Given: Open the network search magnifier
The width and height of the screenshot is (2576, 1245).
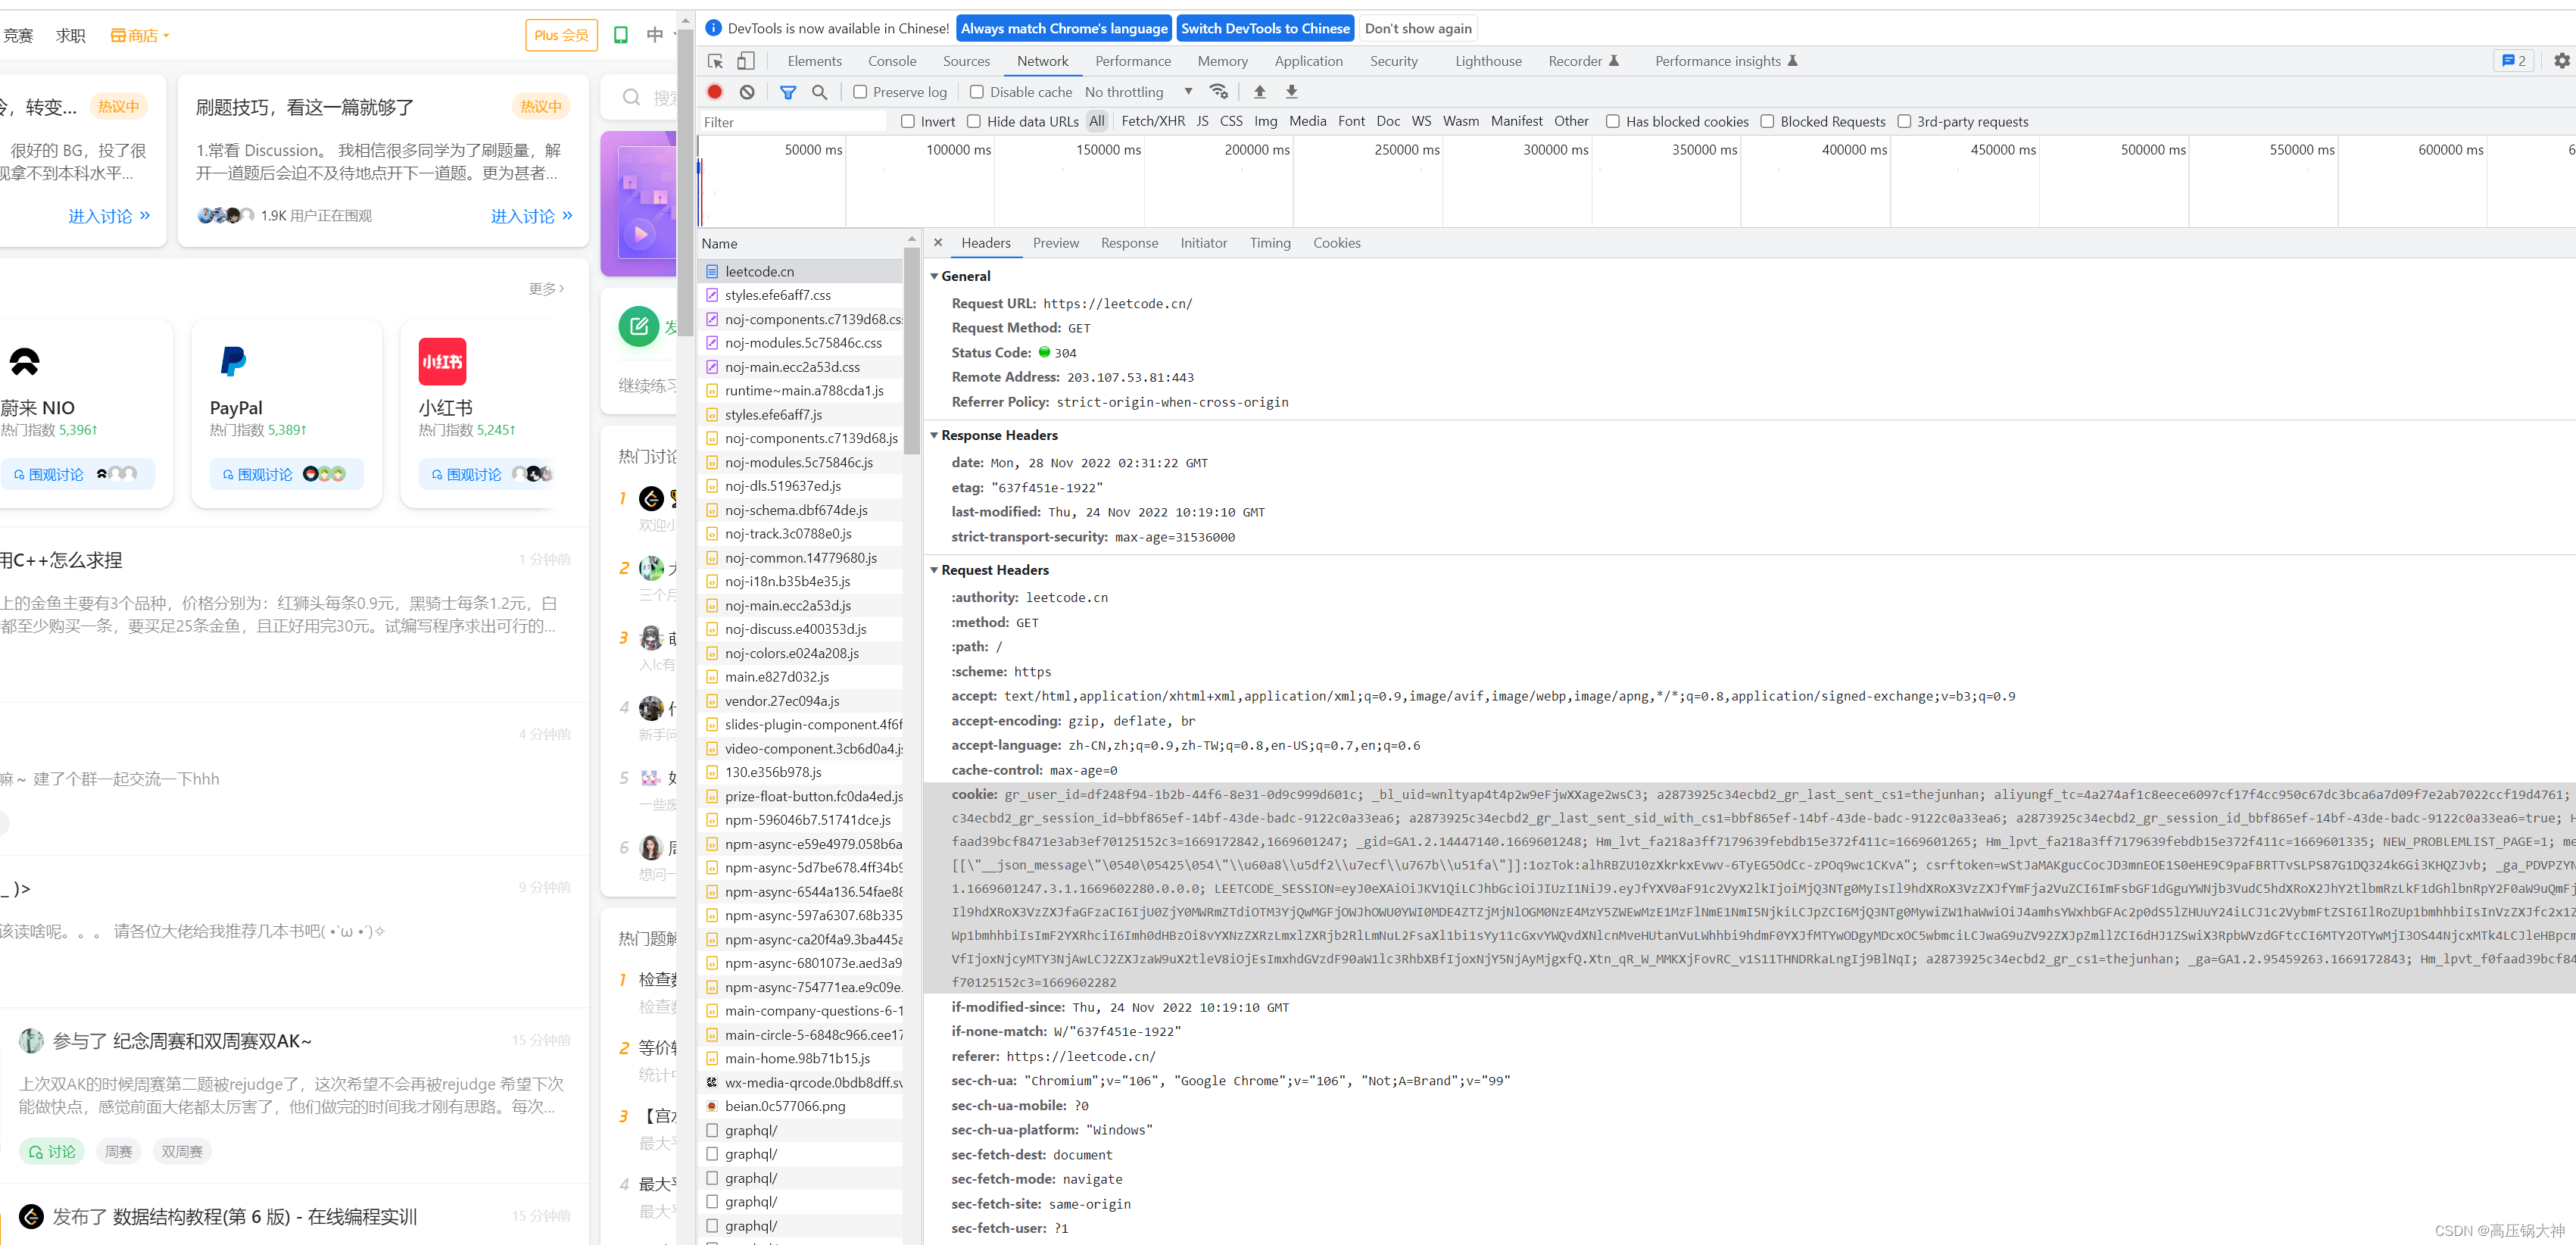Looking at the screenshot, I should tap(819, 92).
